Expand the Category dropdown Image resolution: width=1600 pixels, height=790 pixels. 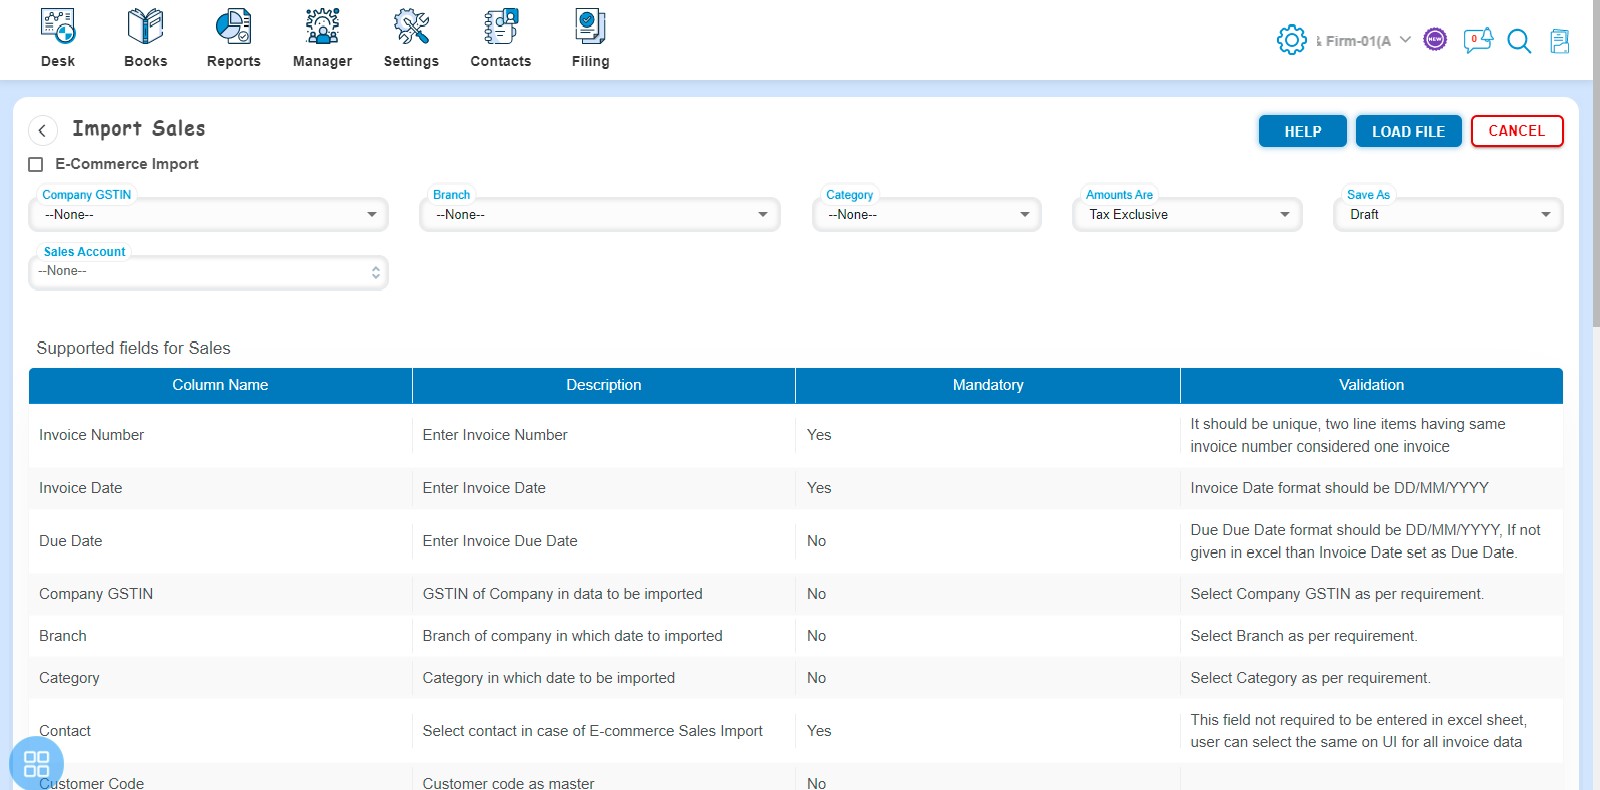pyautogui.click(x=927, y=214)
